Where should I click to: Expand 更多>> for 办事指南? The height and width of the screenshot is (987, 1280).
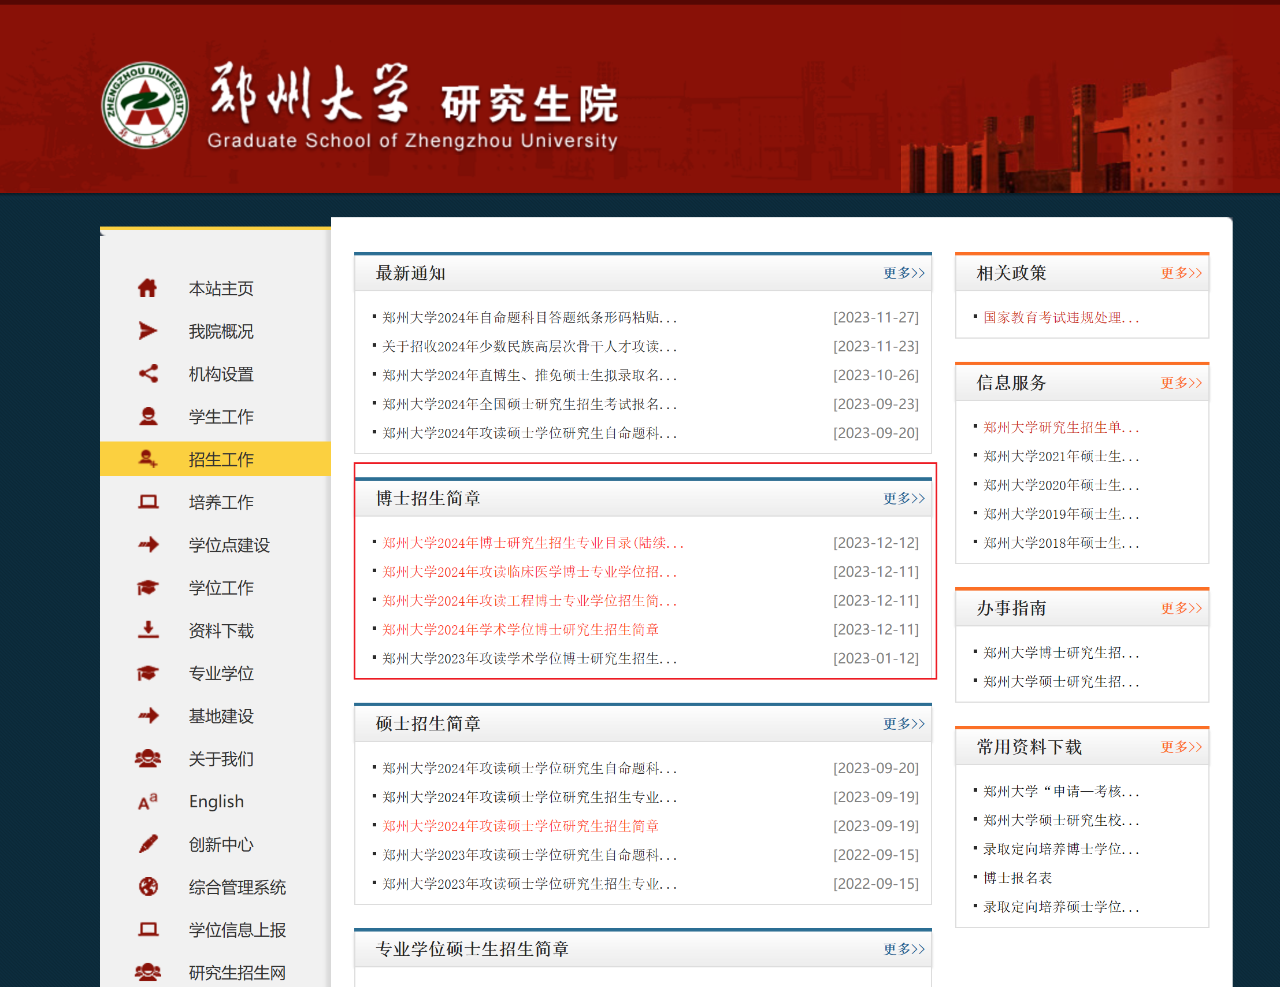tap(1182, 608)
